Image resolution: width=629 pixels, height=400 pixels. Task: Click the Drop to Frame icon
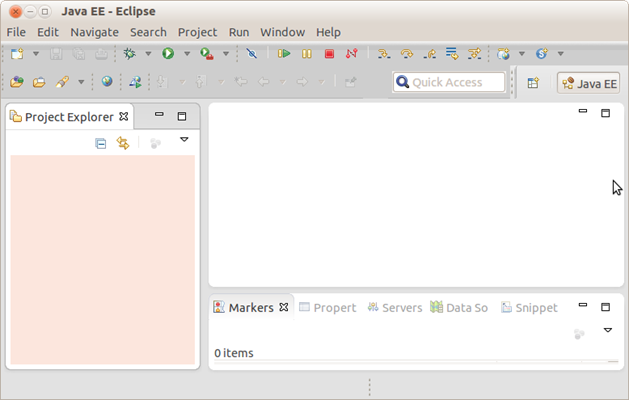coord(452,53)
